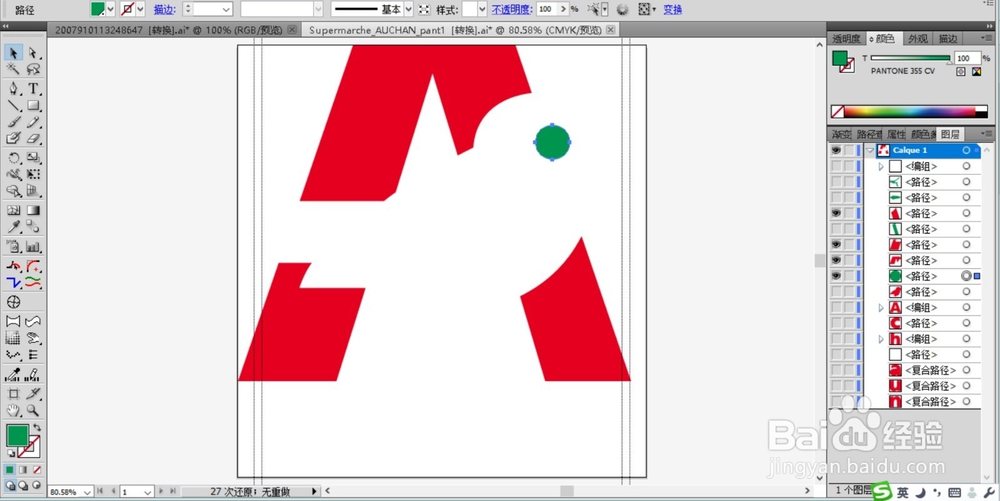The image size is (1000, 501).
Task: Open the stroke color dropdown in control bar
Action: (140, 9)
